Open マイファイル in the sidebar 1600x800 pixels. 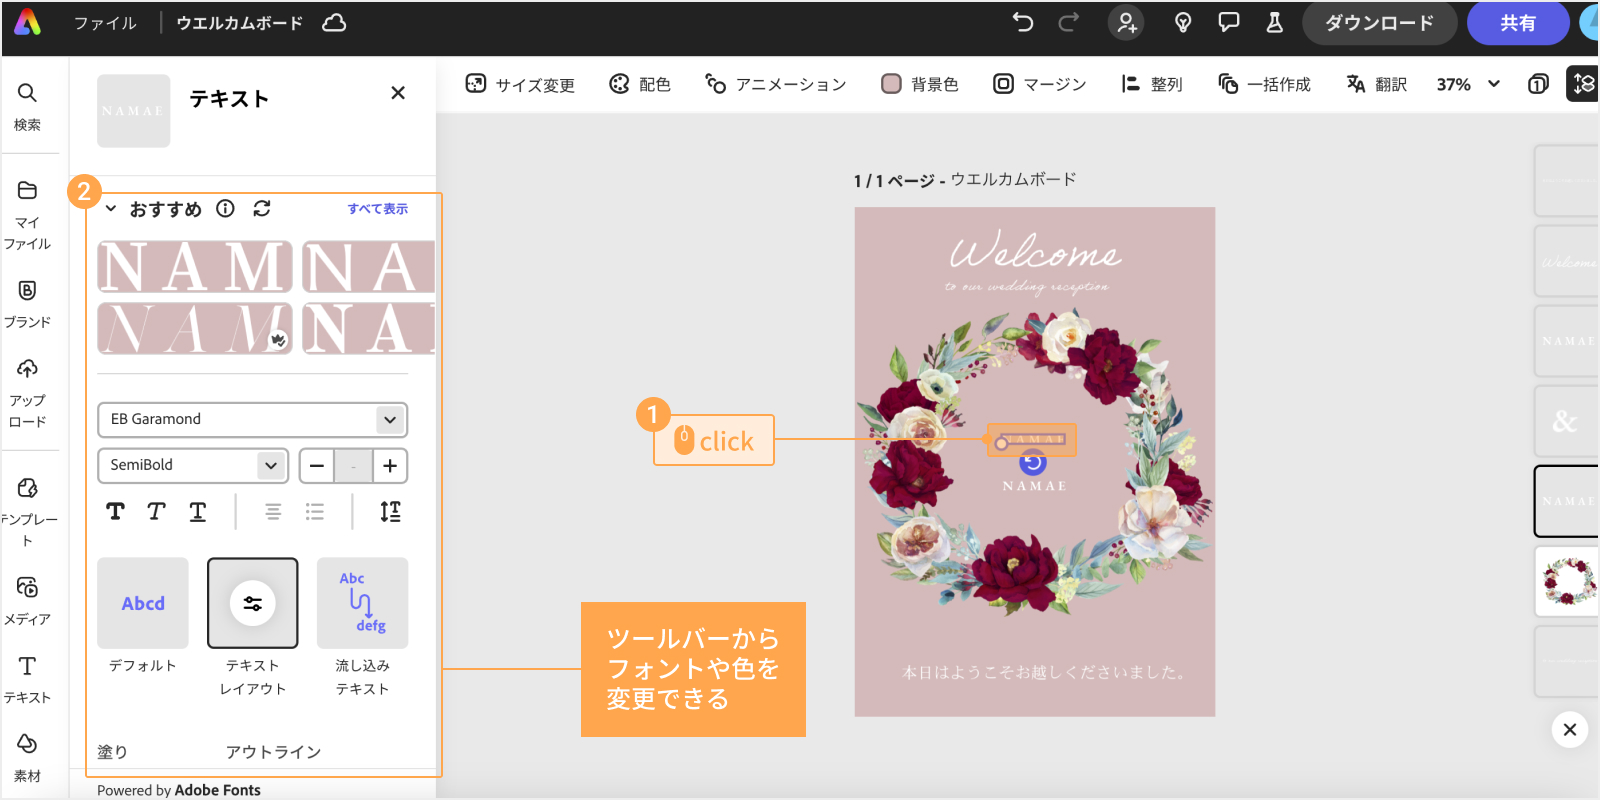(x=27, y=215)
